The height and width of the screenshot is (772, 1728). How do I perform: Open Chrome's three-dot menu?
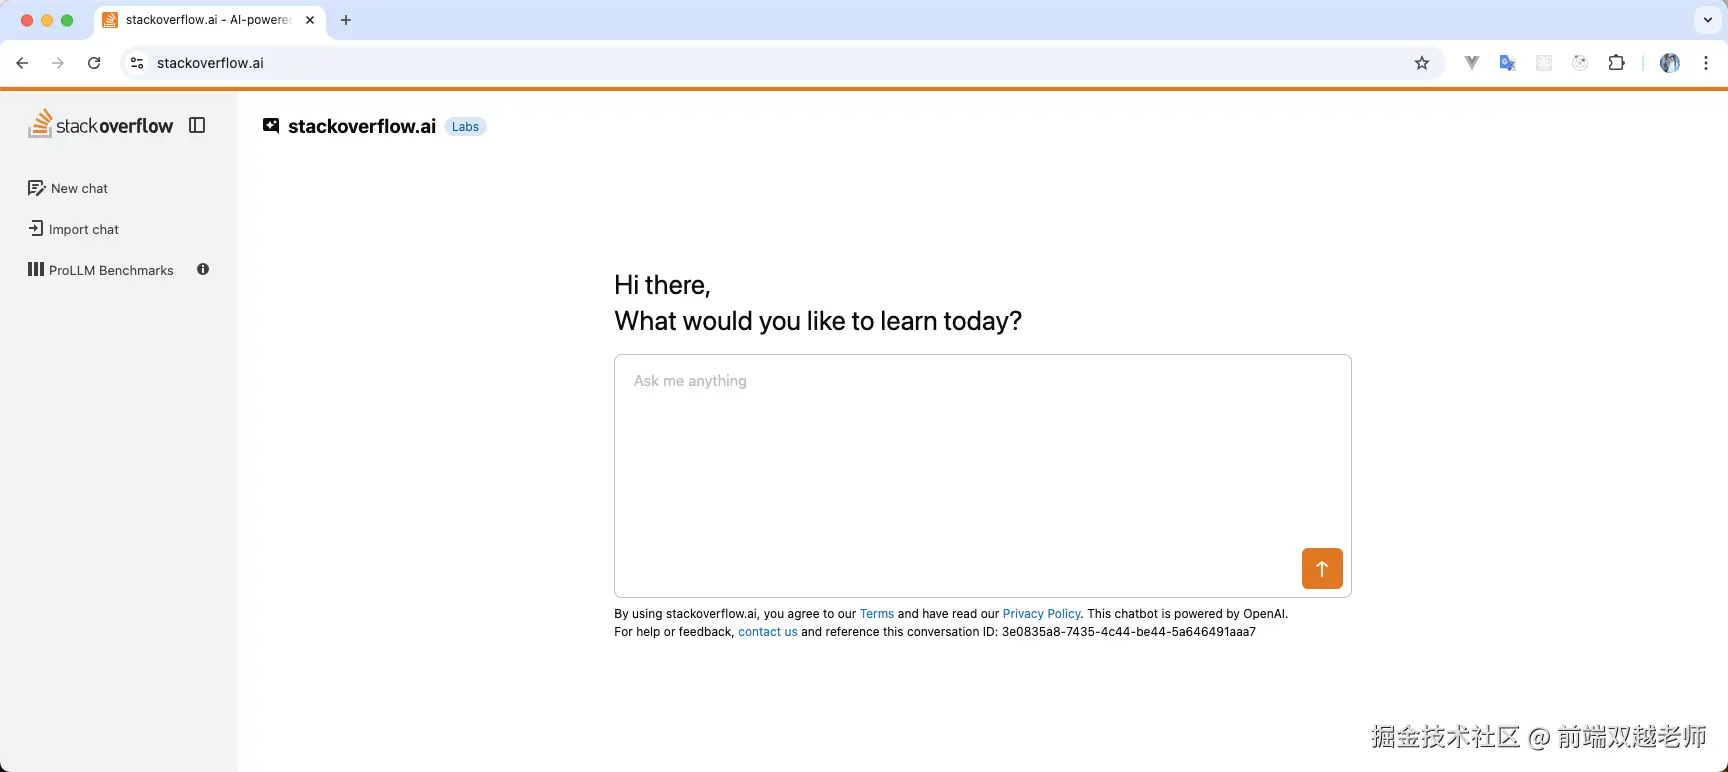tap(1706, 63)
